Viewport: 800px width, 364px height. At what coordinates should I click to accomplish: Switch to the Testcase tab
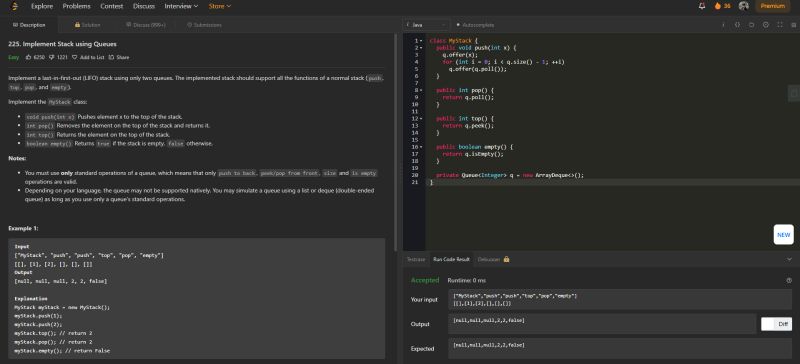pos(415,259)
